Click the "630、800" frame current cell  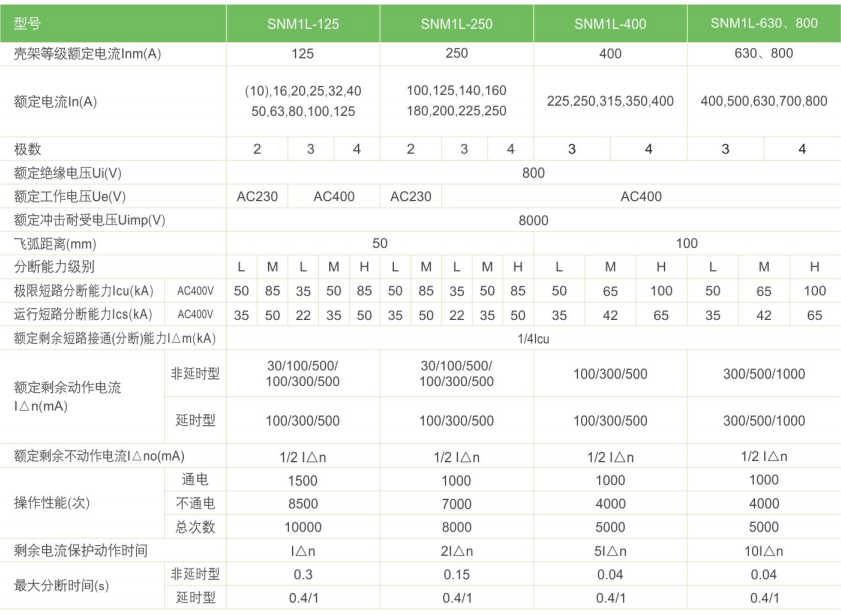(x=764, y=53)
